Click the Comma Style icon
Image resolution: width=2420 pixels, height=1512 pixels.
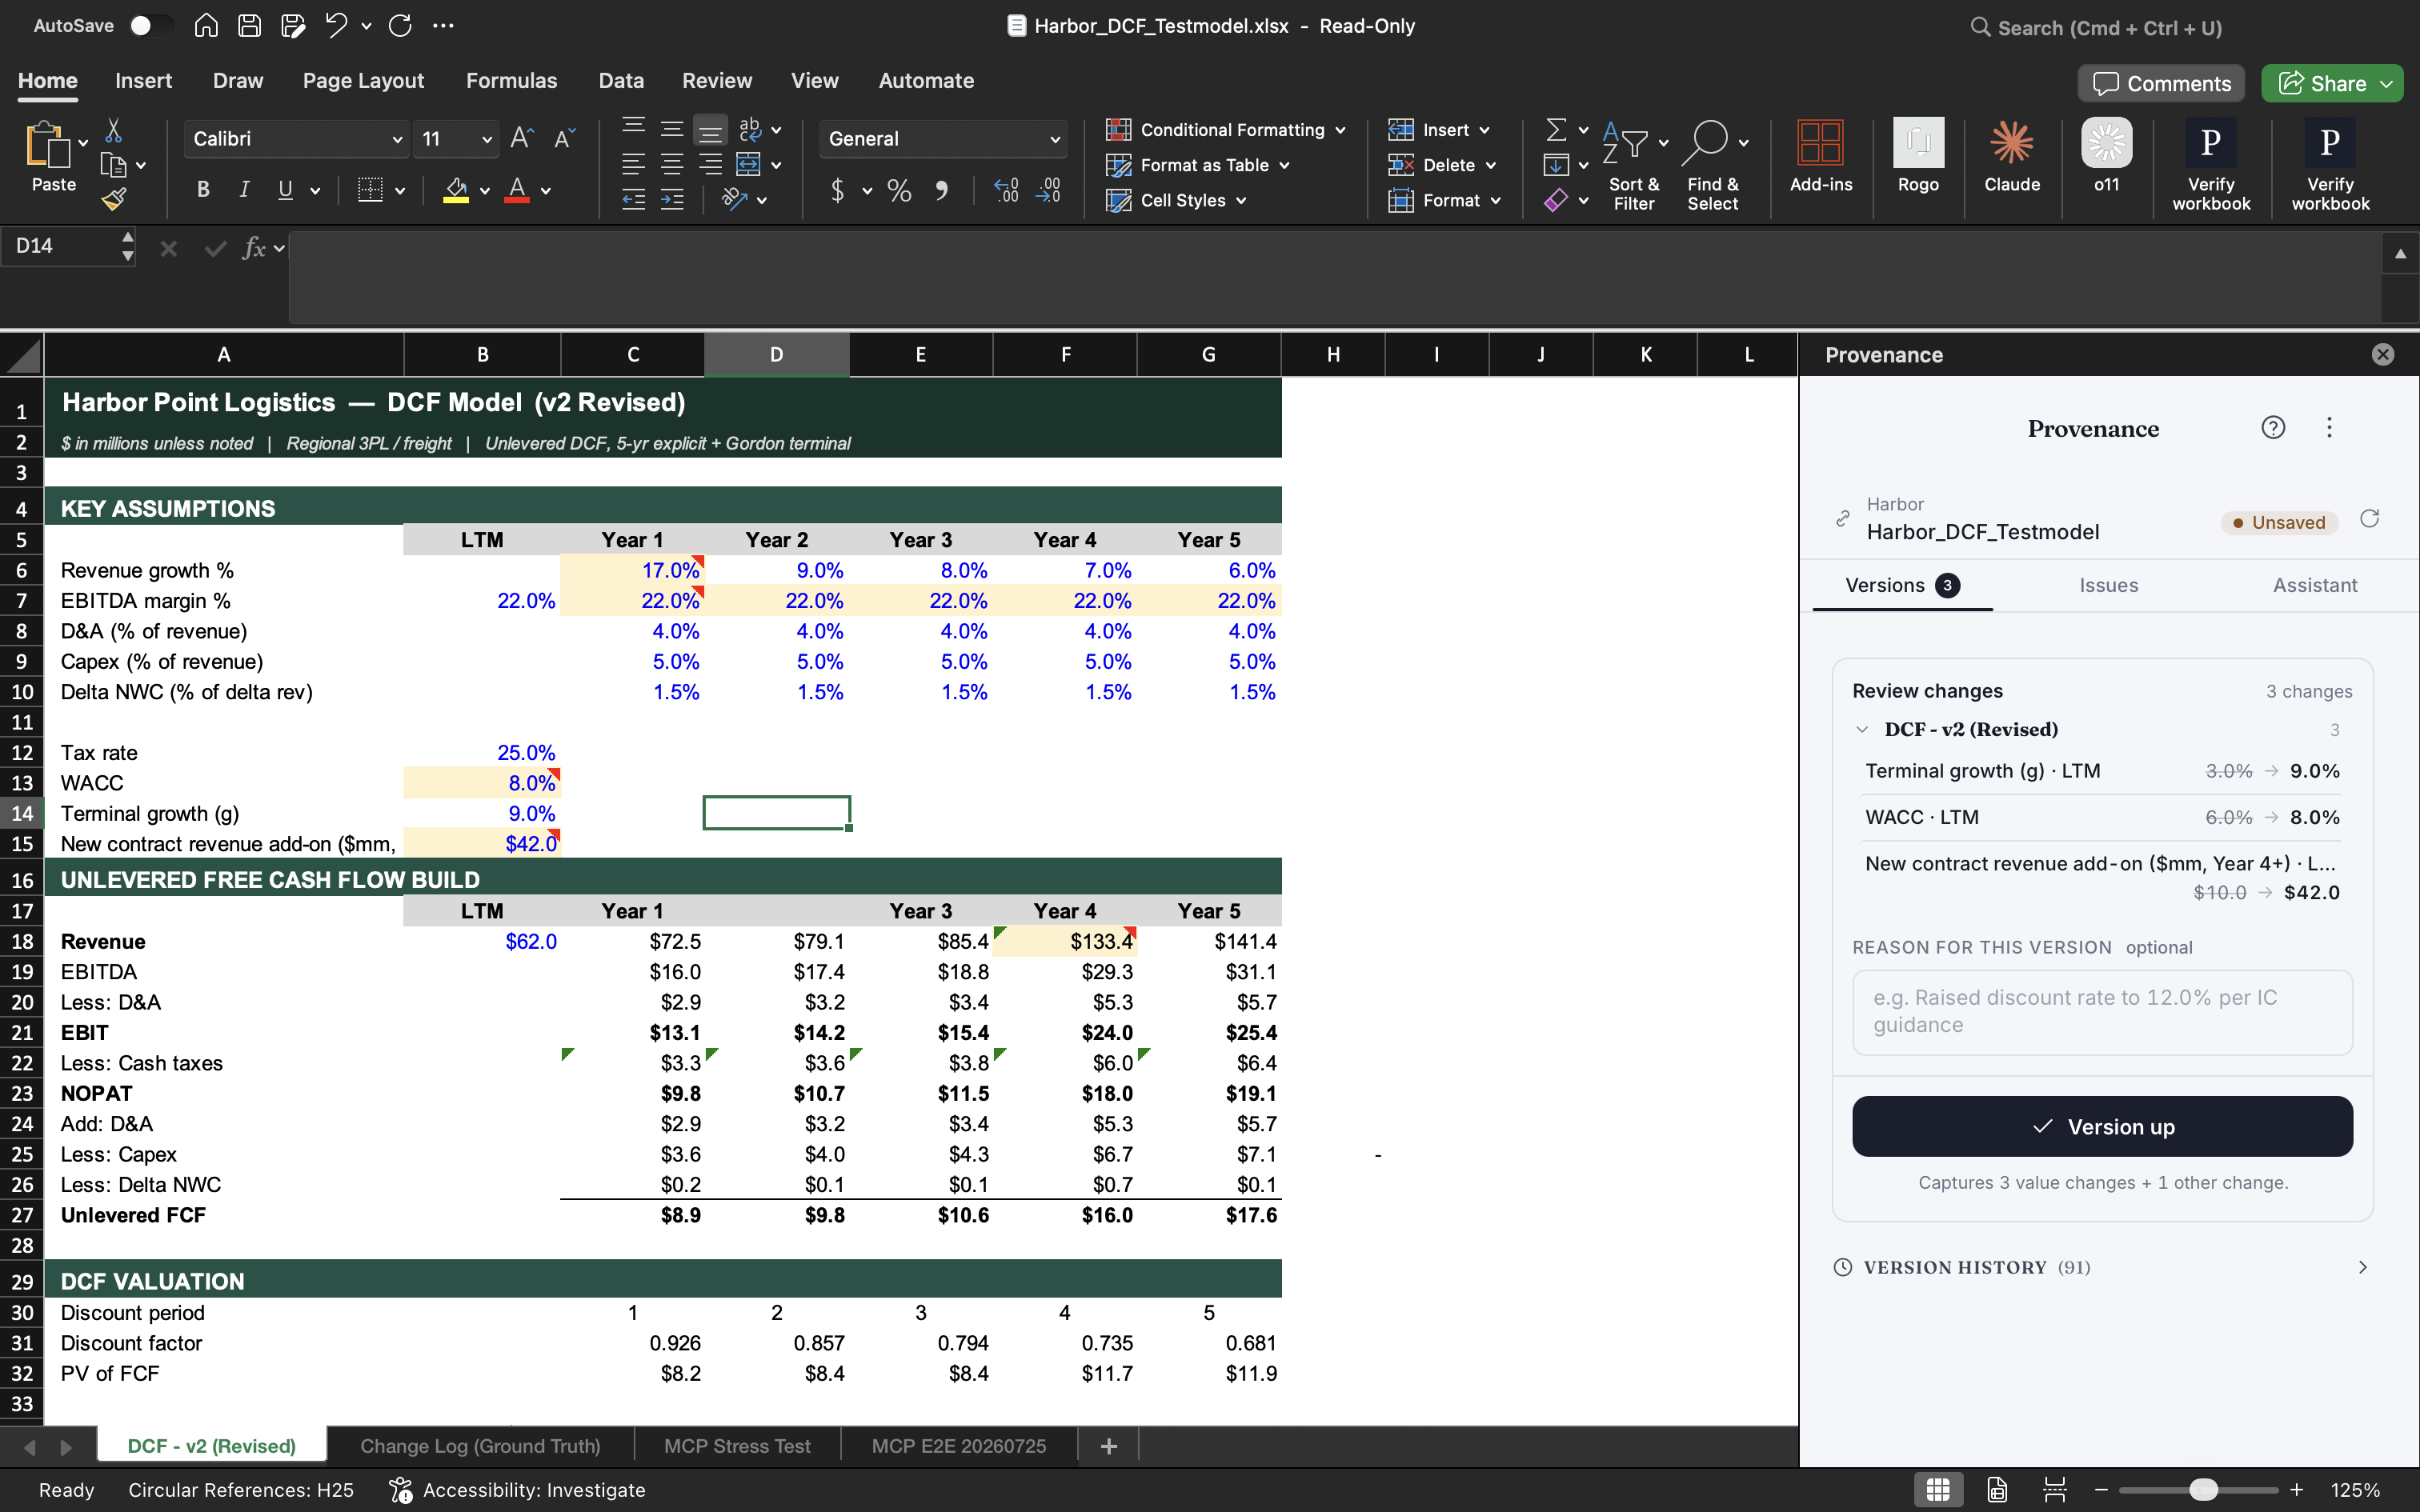click(x=941, y=190)
